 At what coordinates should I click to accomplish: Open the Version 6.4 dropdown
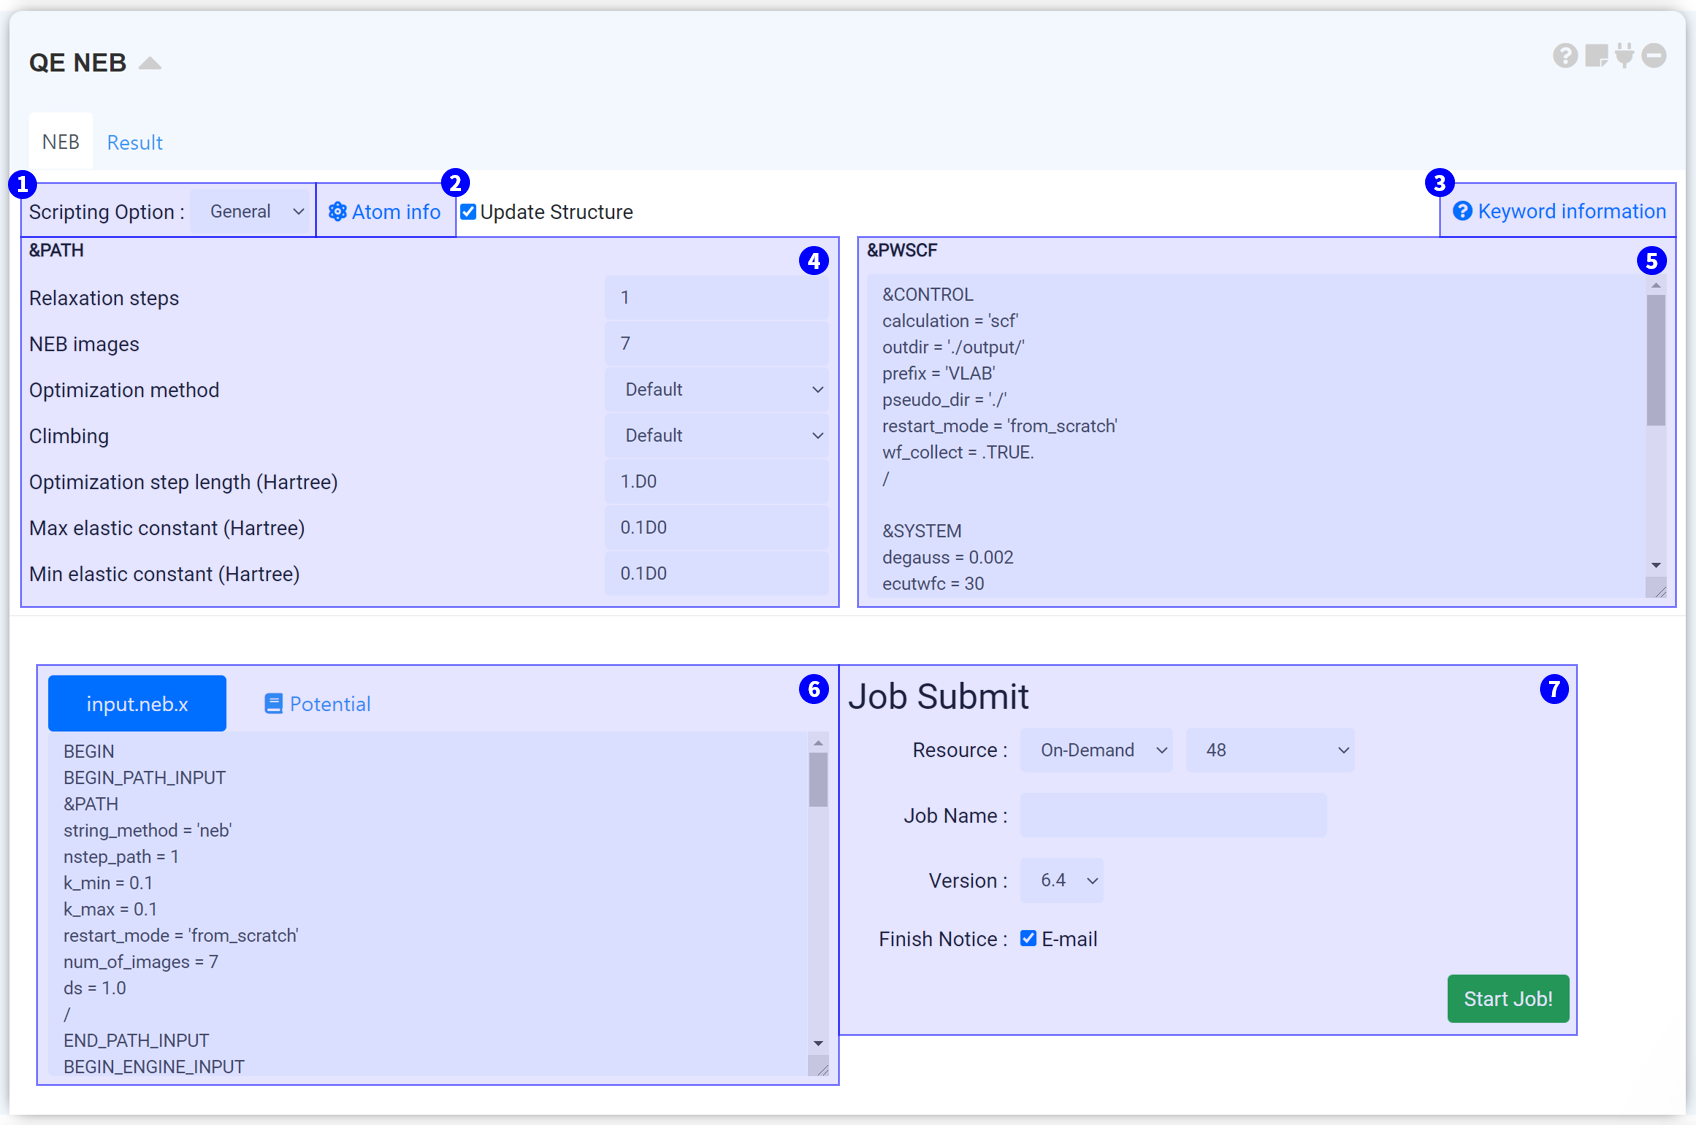[x=1061, y=880]
